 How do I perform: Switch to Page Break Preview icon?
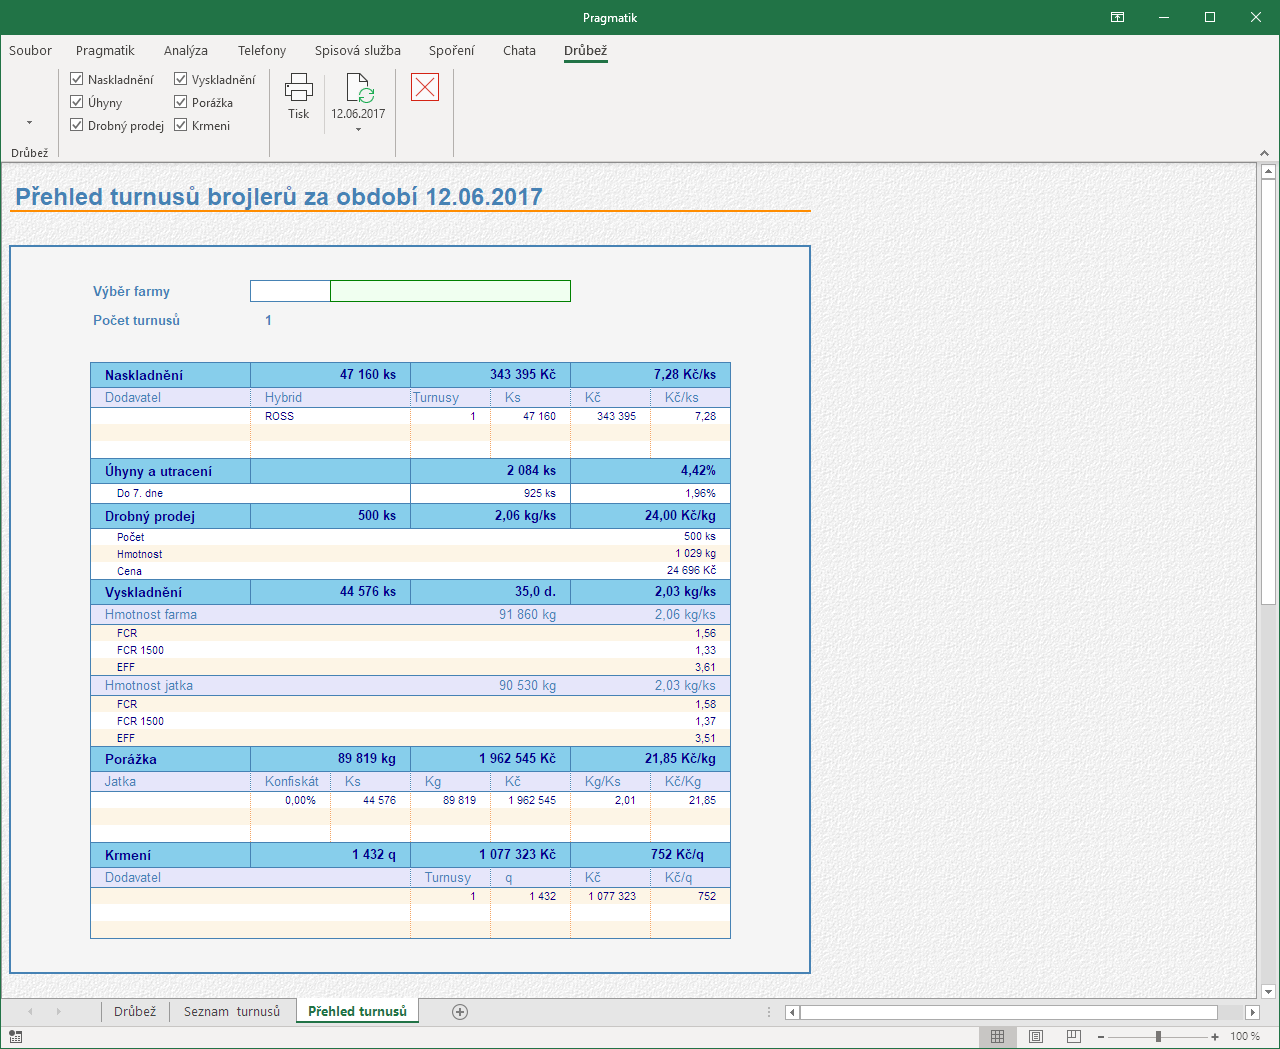pos(1074,1037)
